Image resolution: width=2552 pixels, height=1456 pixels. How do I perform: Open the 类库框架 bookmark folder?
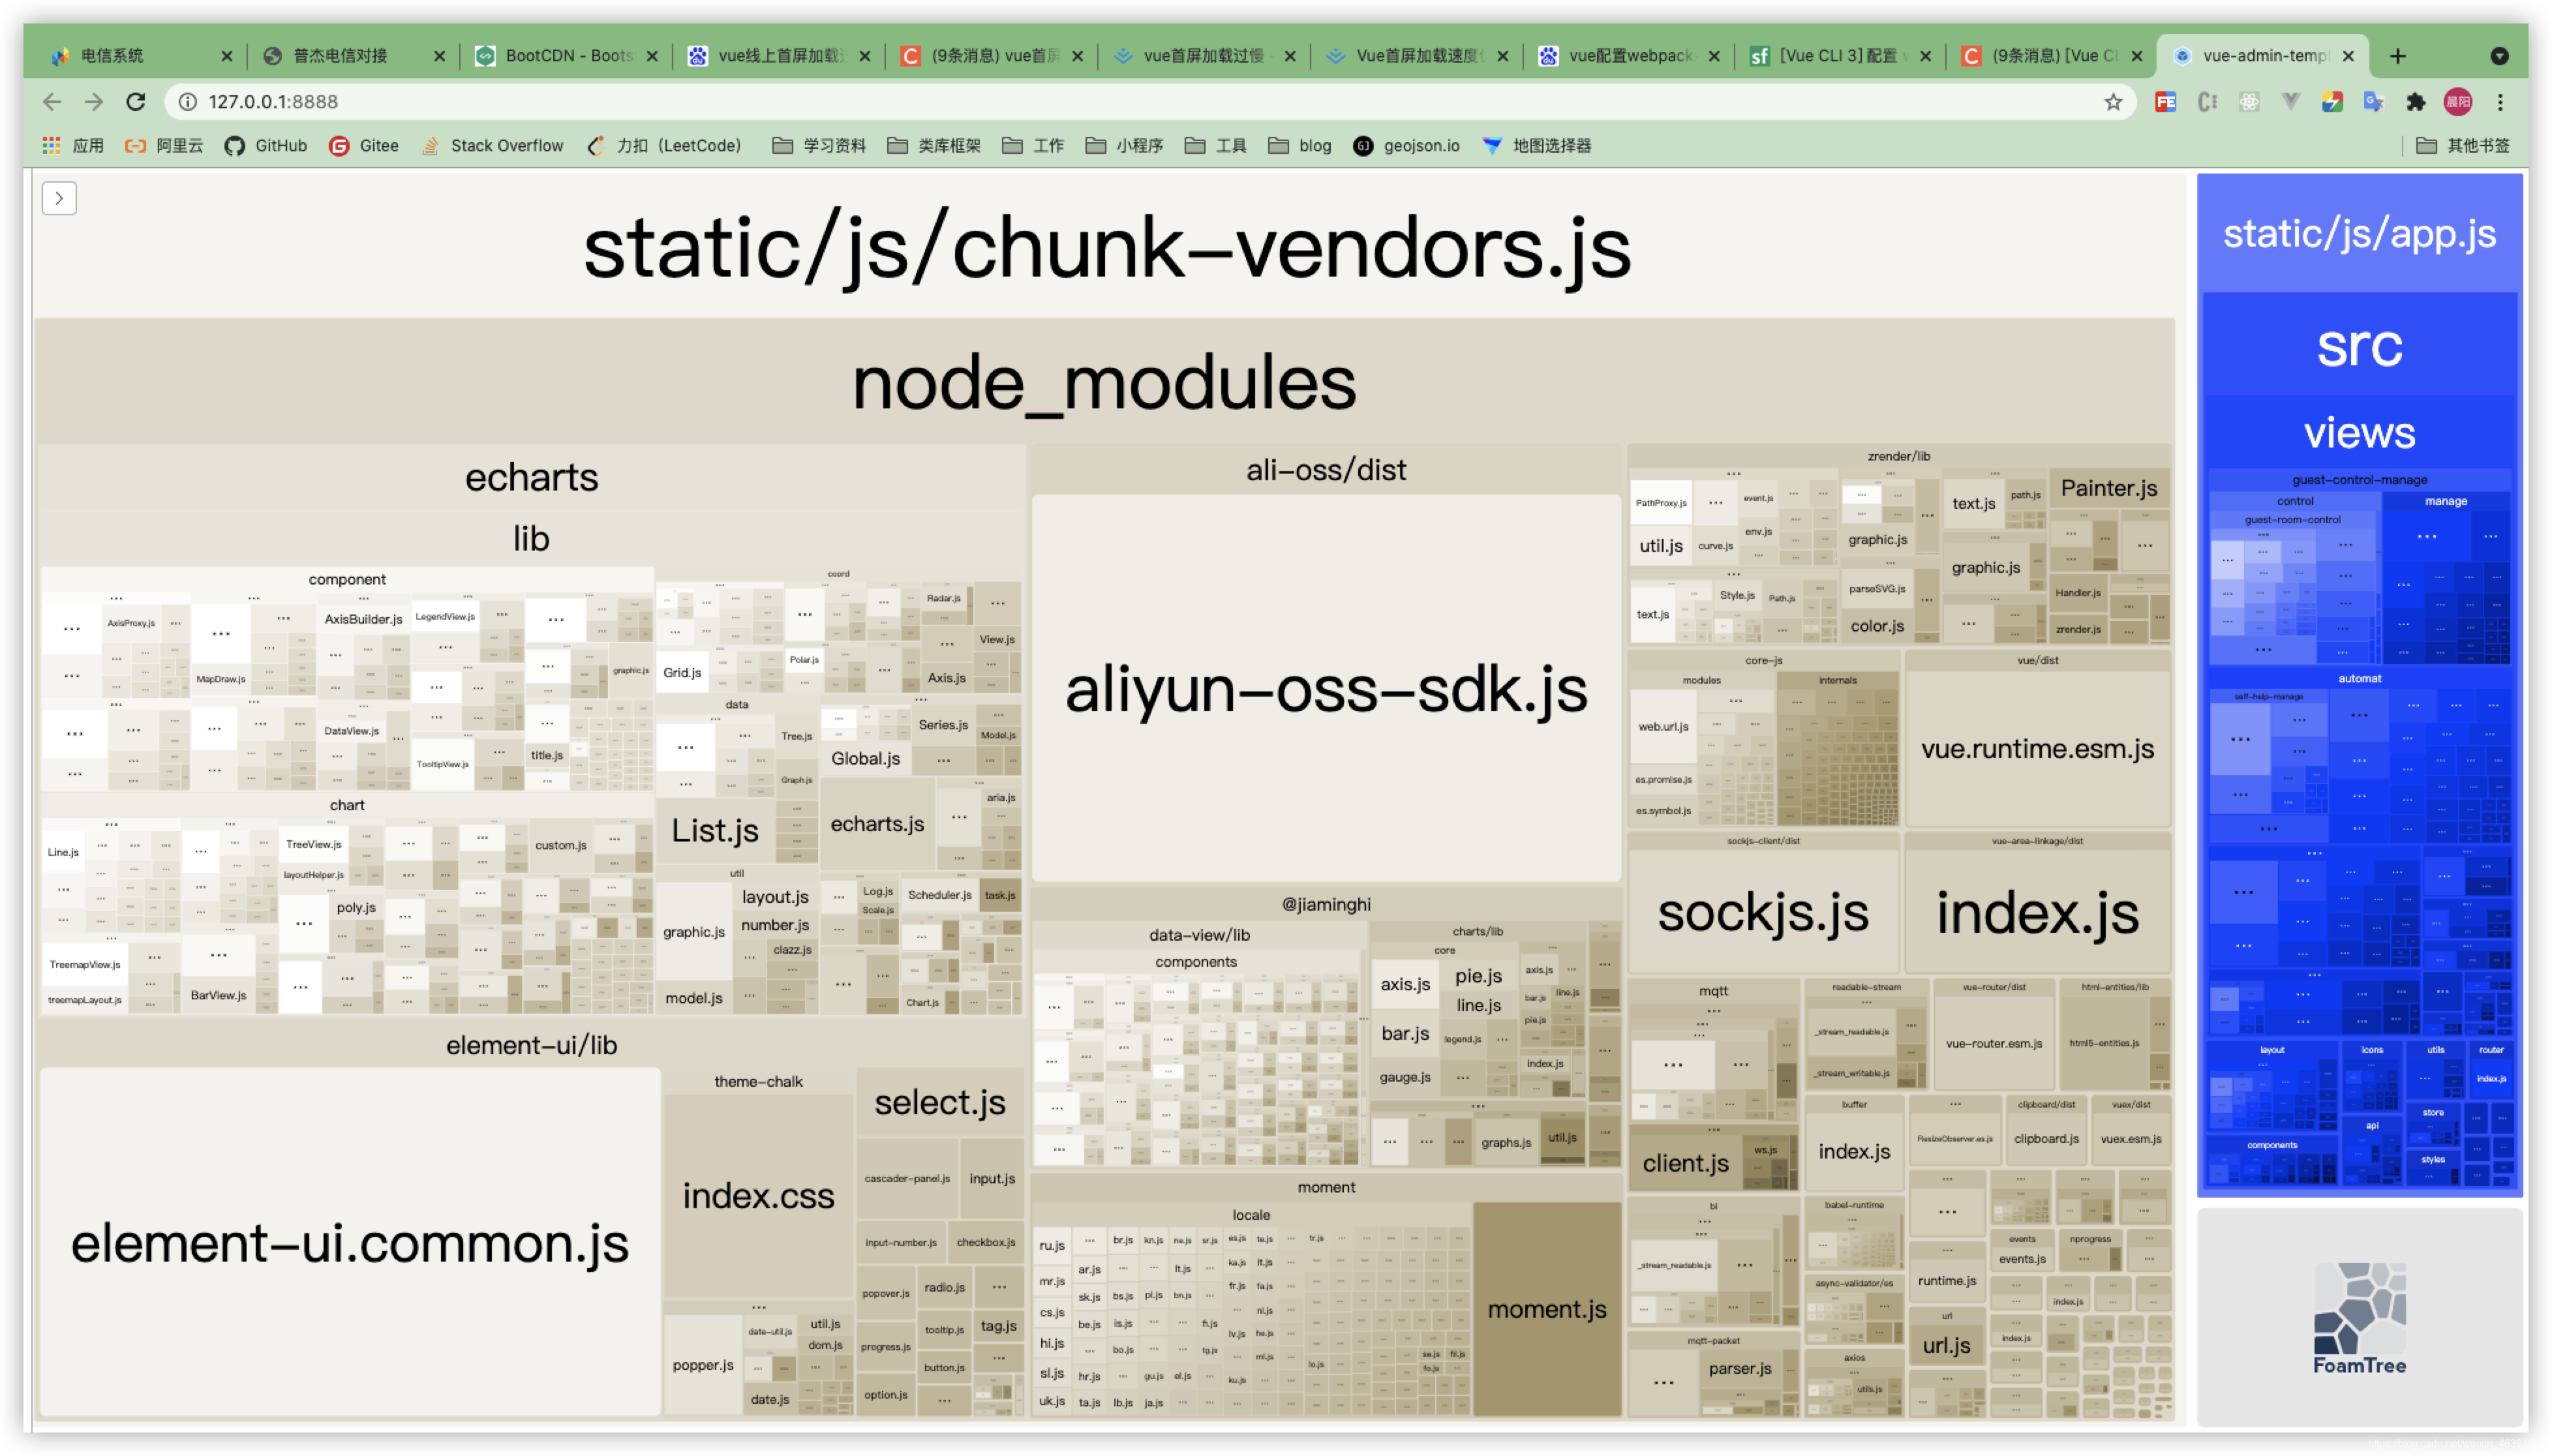pos(934,146)
